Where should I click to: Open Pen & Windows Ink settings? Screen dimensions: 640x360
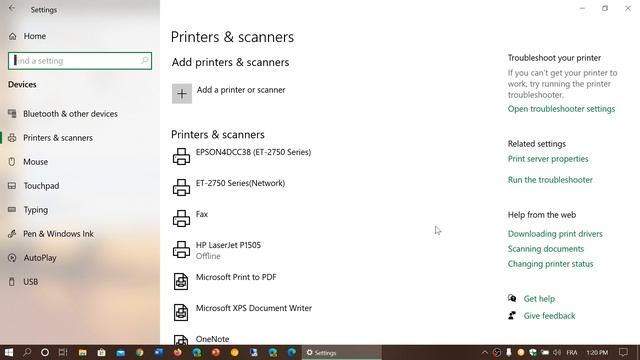(x=58, y=234)
